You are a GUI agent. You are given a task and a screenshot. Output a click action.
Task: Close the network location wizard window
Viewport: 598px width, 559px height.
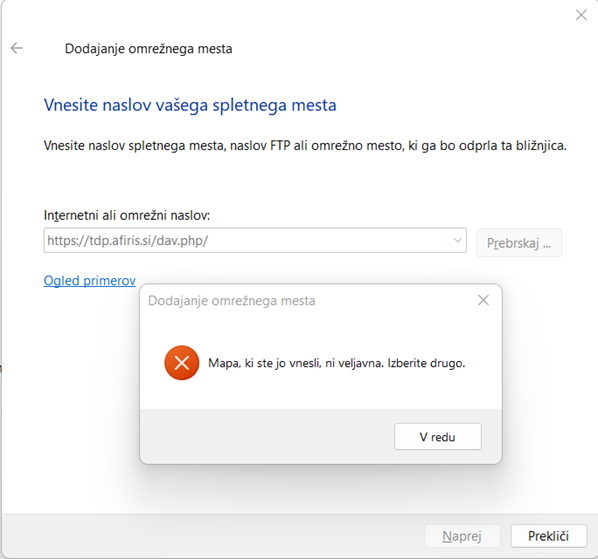pos(581,15)
